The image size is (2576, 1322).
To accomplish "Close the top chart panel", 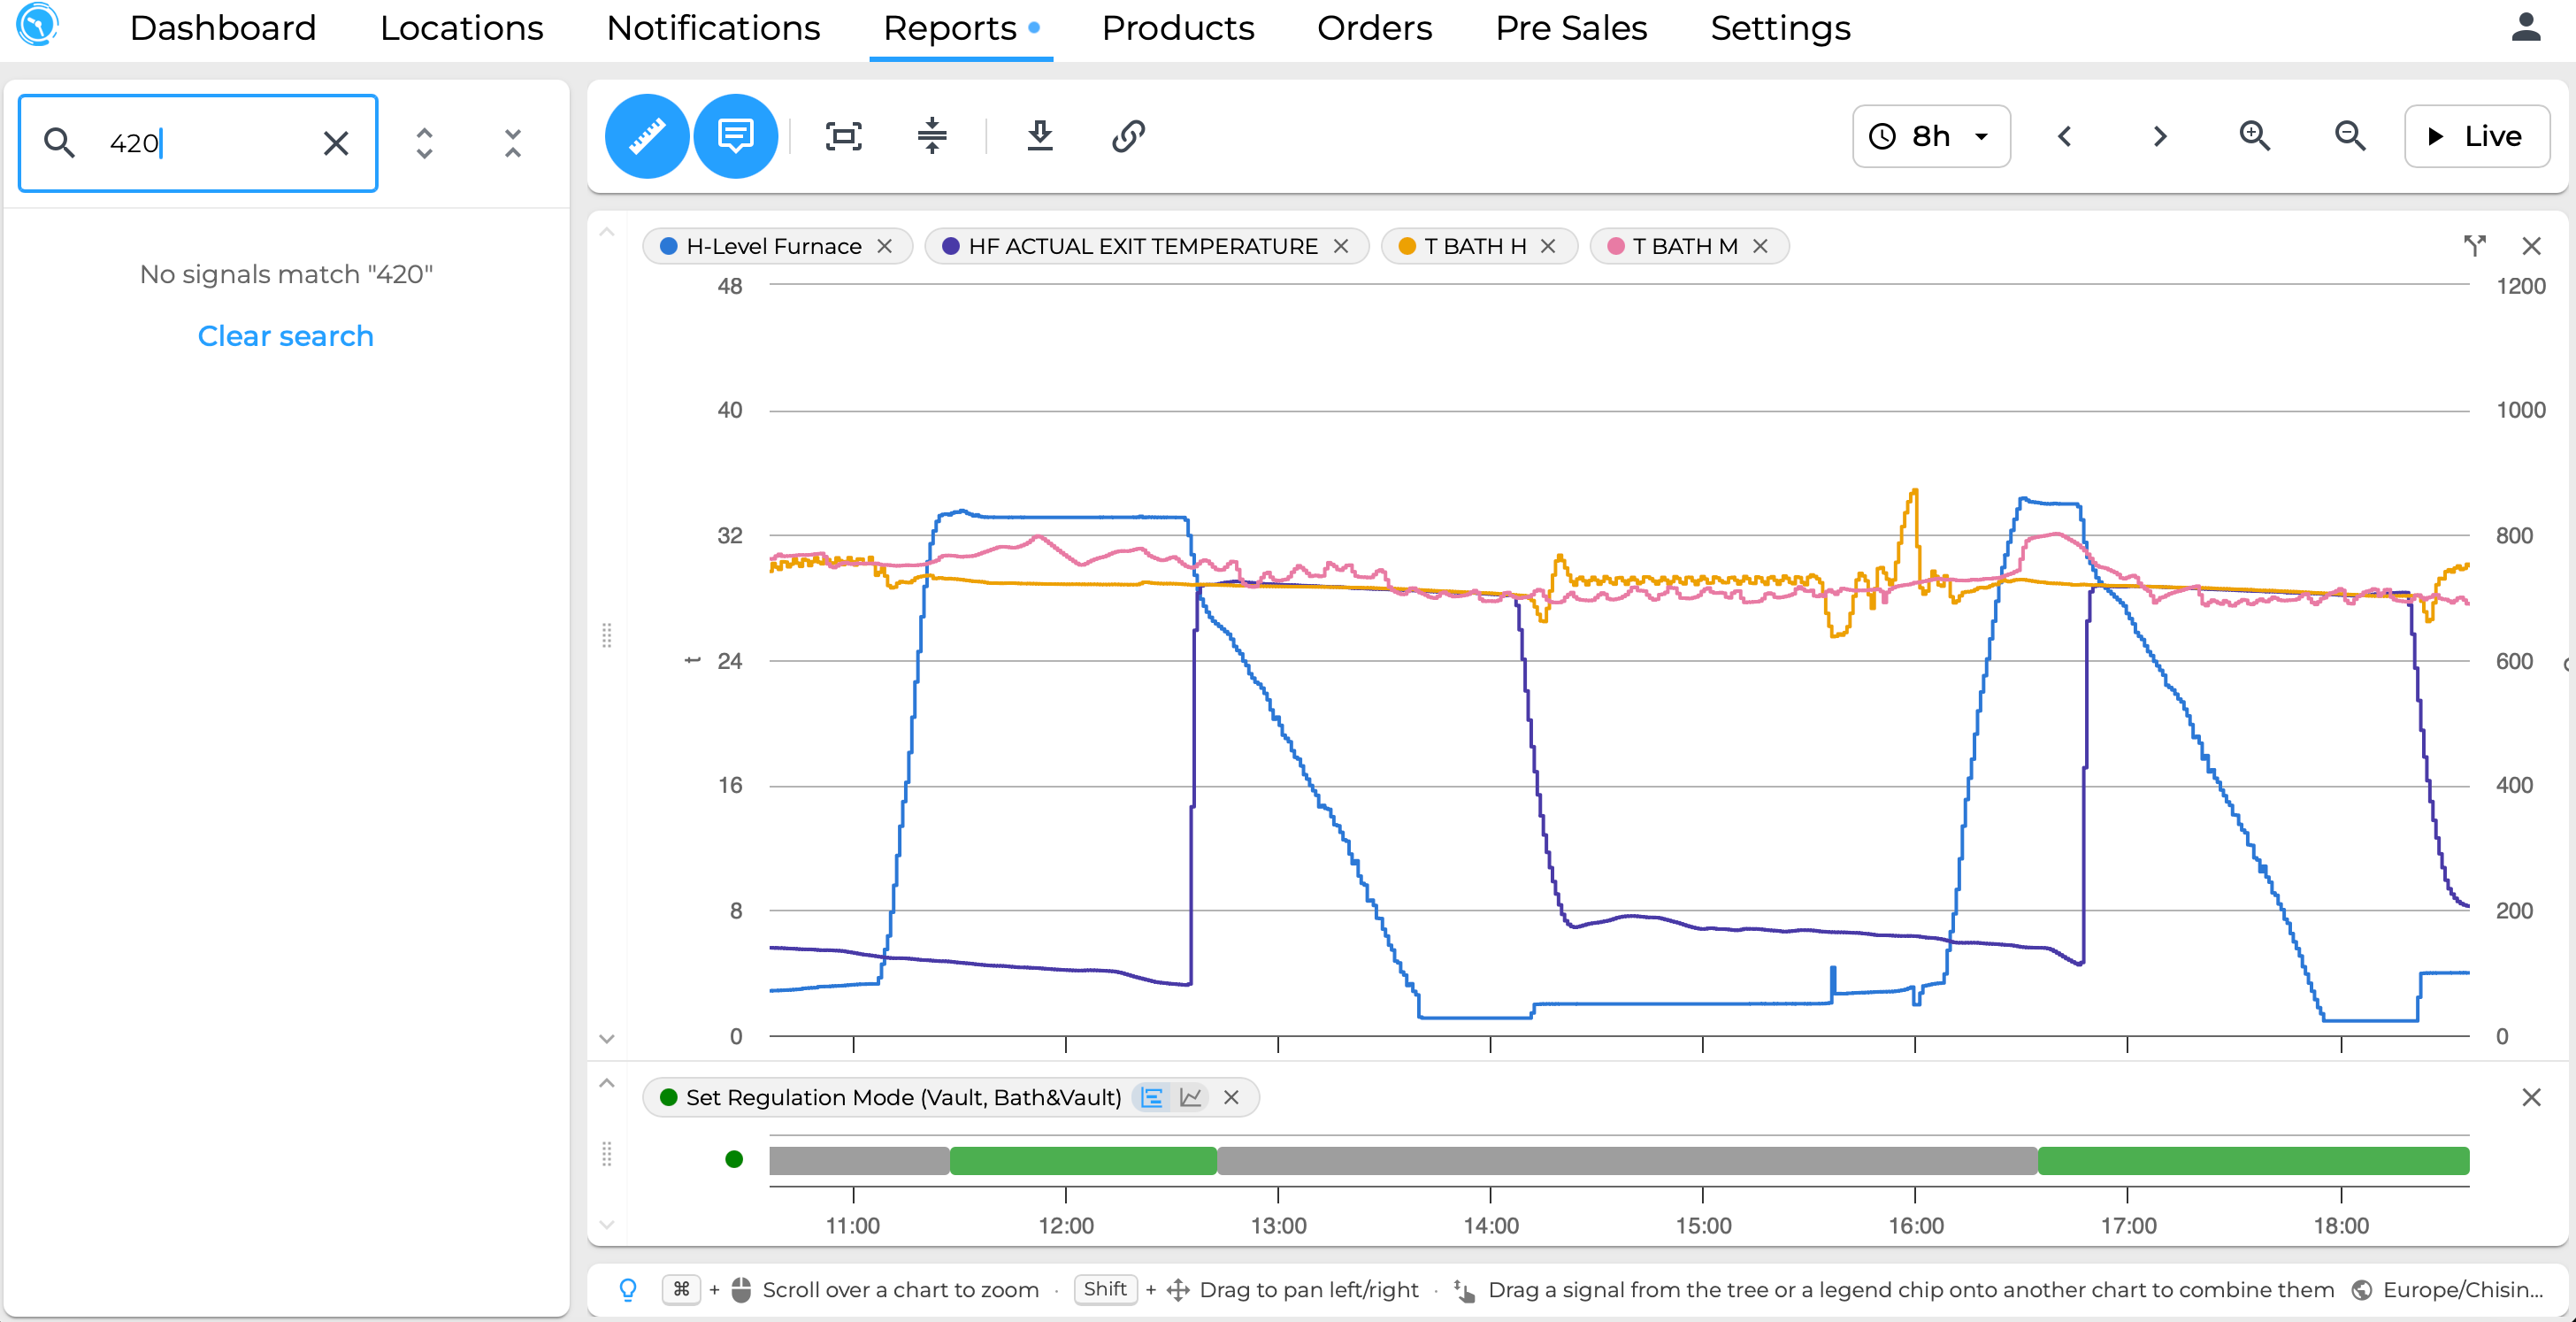I will click(2531, 246).
